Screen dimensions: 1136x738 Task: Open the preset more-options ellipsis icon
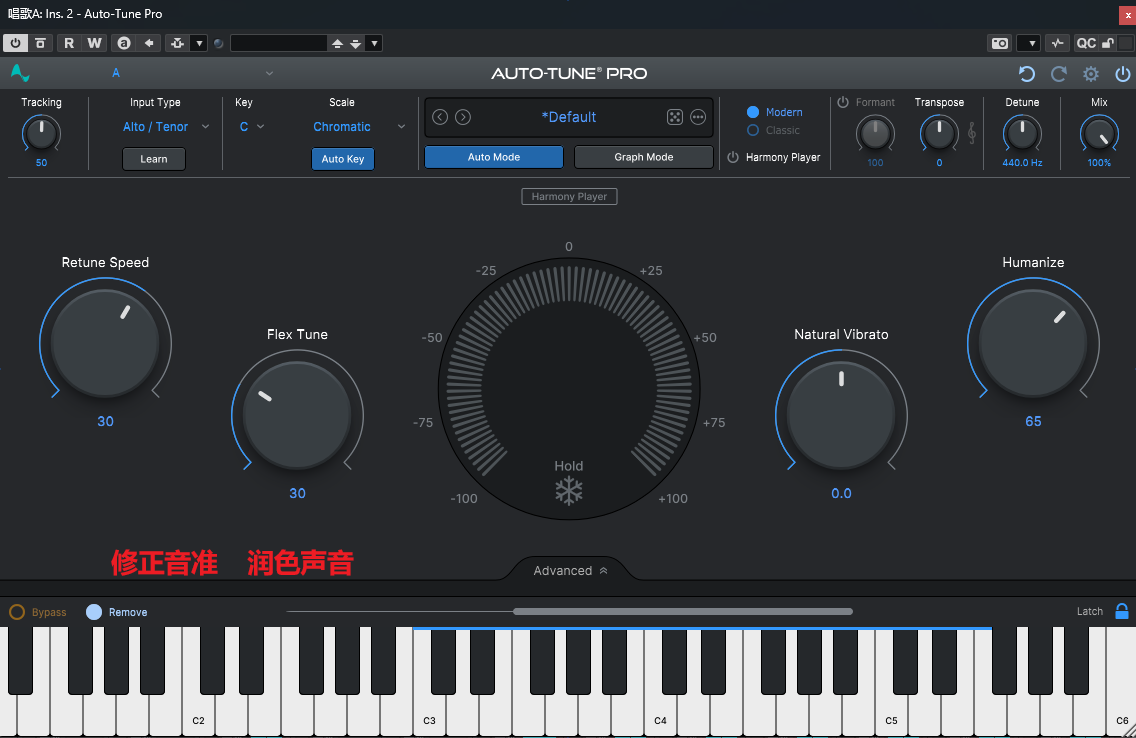698,117
